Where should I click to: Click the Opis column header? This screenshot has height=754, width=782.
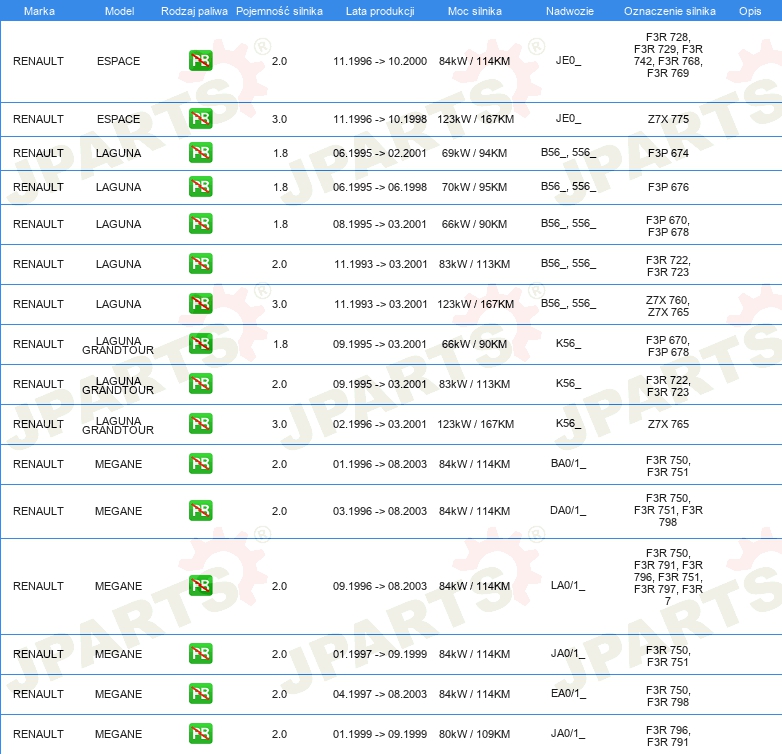click(x=749, y=10)
